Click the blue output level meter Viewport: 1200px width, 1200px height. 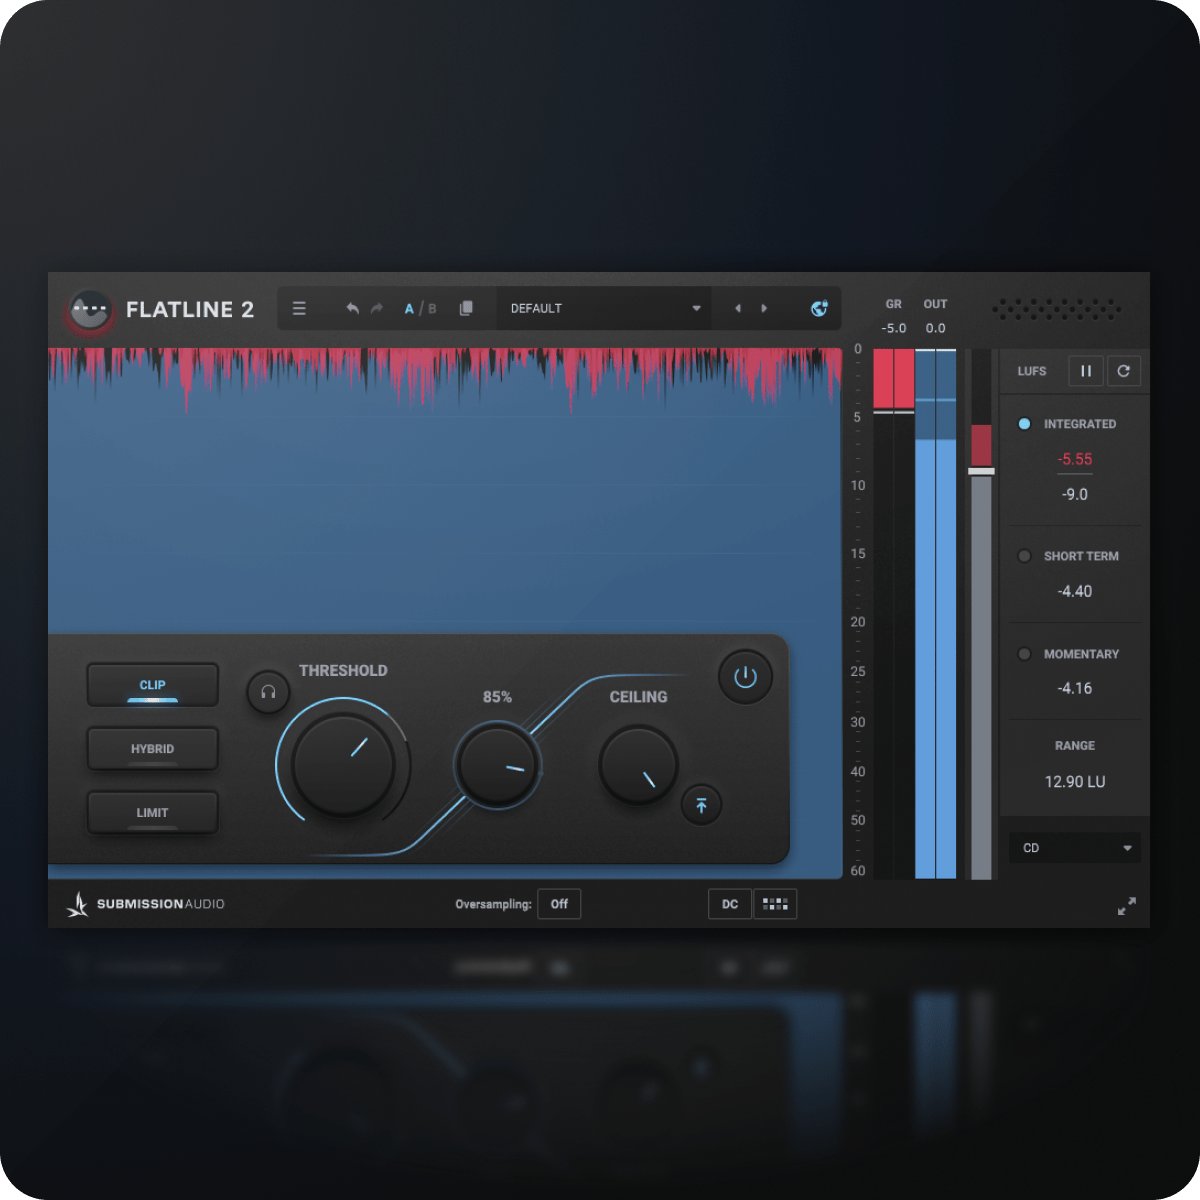pyautogui.click(x=936, y=614)
